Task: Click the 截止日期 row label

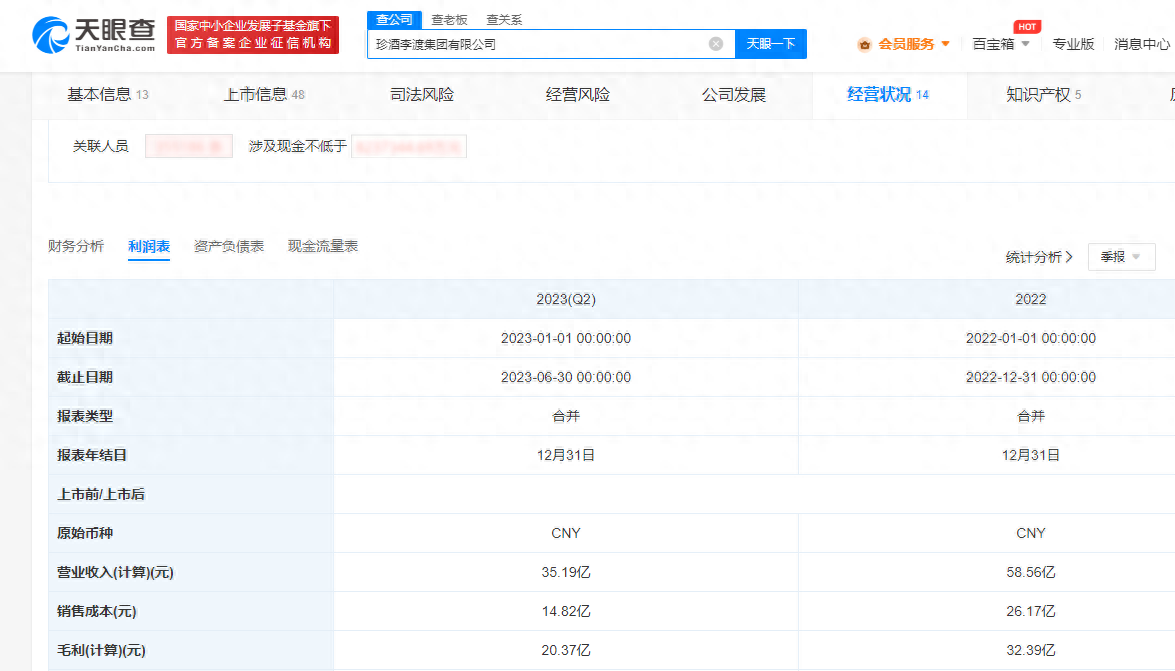Action: coord(85,377)
